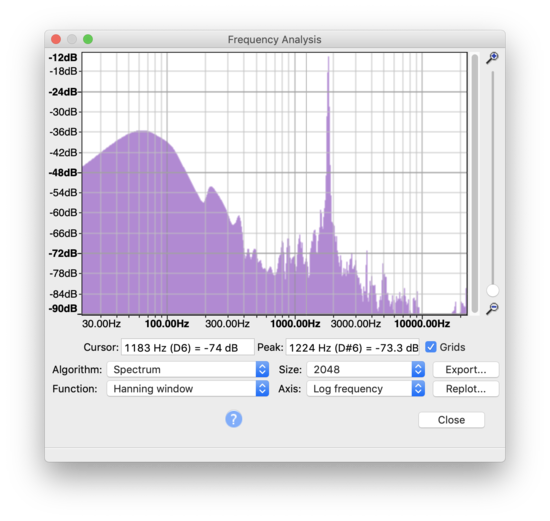Expand the Size 2048 dropdown

point(366,369)
